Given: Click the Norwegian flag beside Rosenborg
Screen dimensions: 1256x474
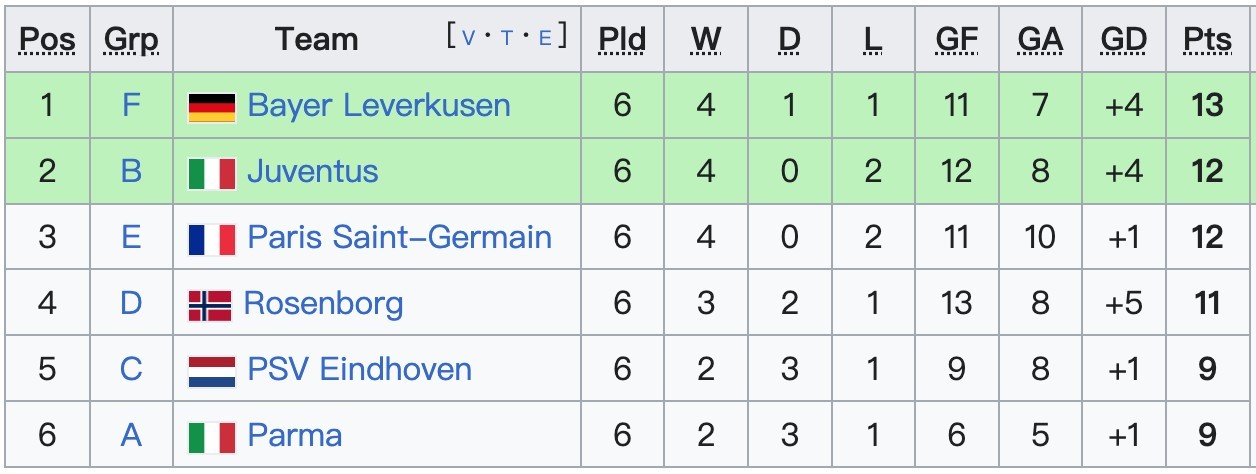Looking at the screenshot, I should click(210, 305).
